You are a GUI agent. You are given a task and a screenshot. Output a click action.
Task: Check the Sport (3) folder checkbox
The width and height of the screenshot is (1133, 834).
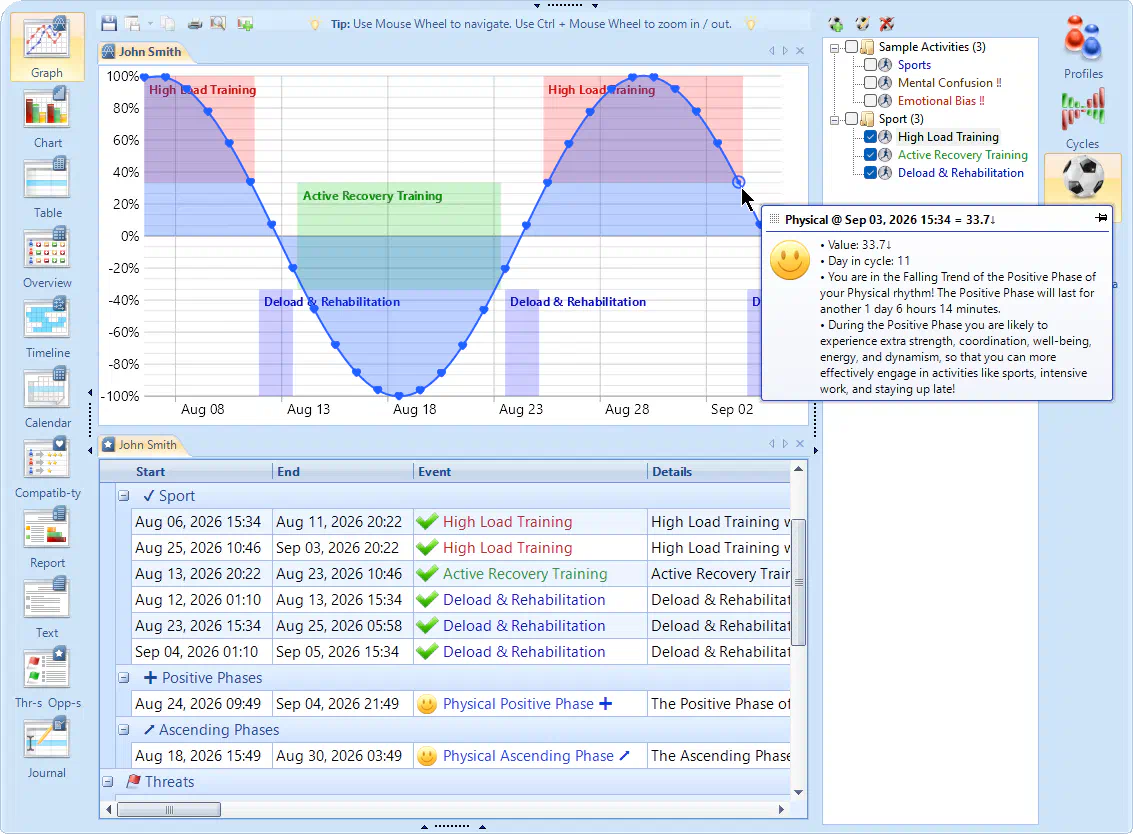852,119
